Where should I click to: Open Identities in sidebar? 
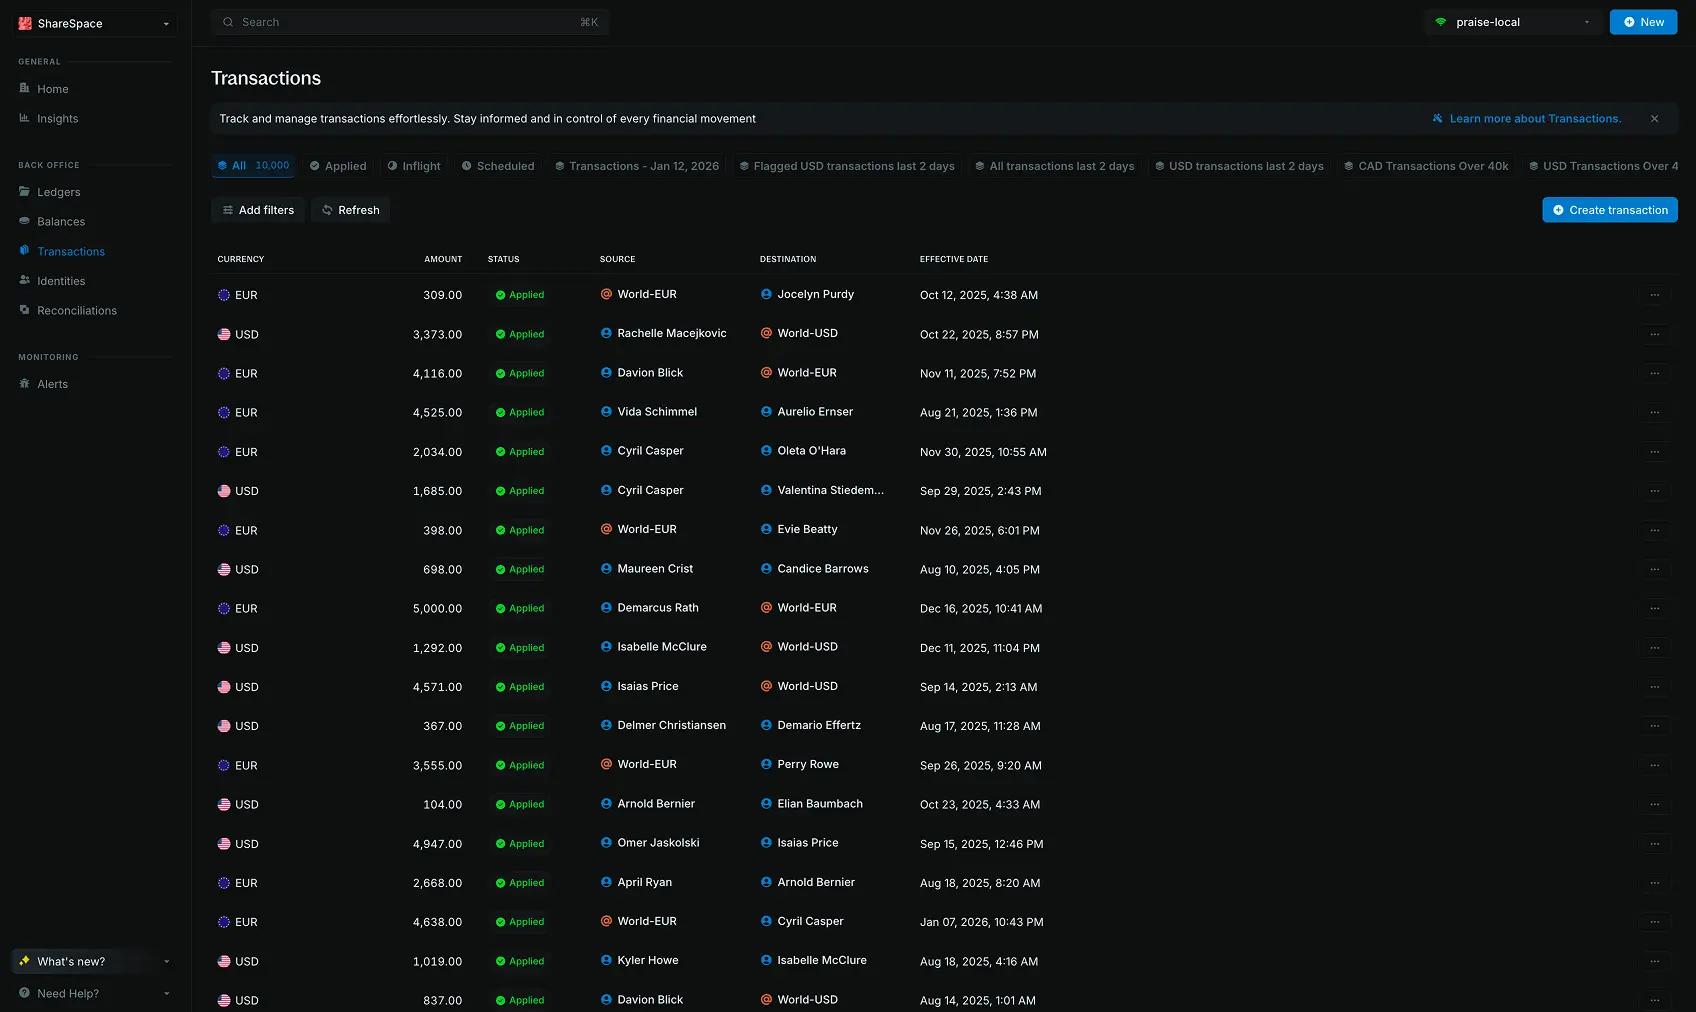pos(61,281)
